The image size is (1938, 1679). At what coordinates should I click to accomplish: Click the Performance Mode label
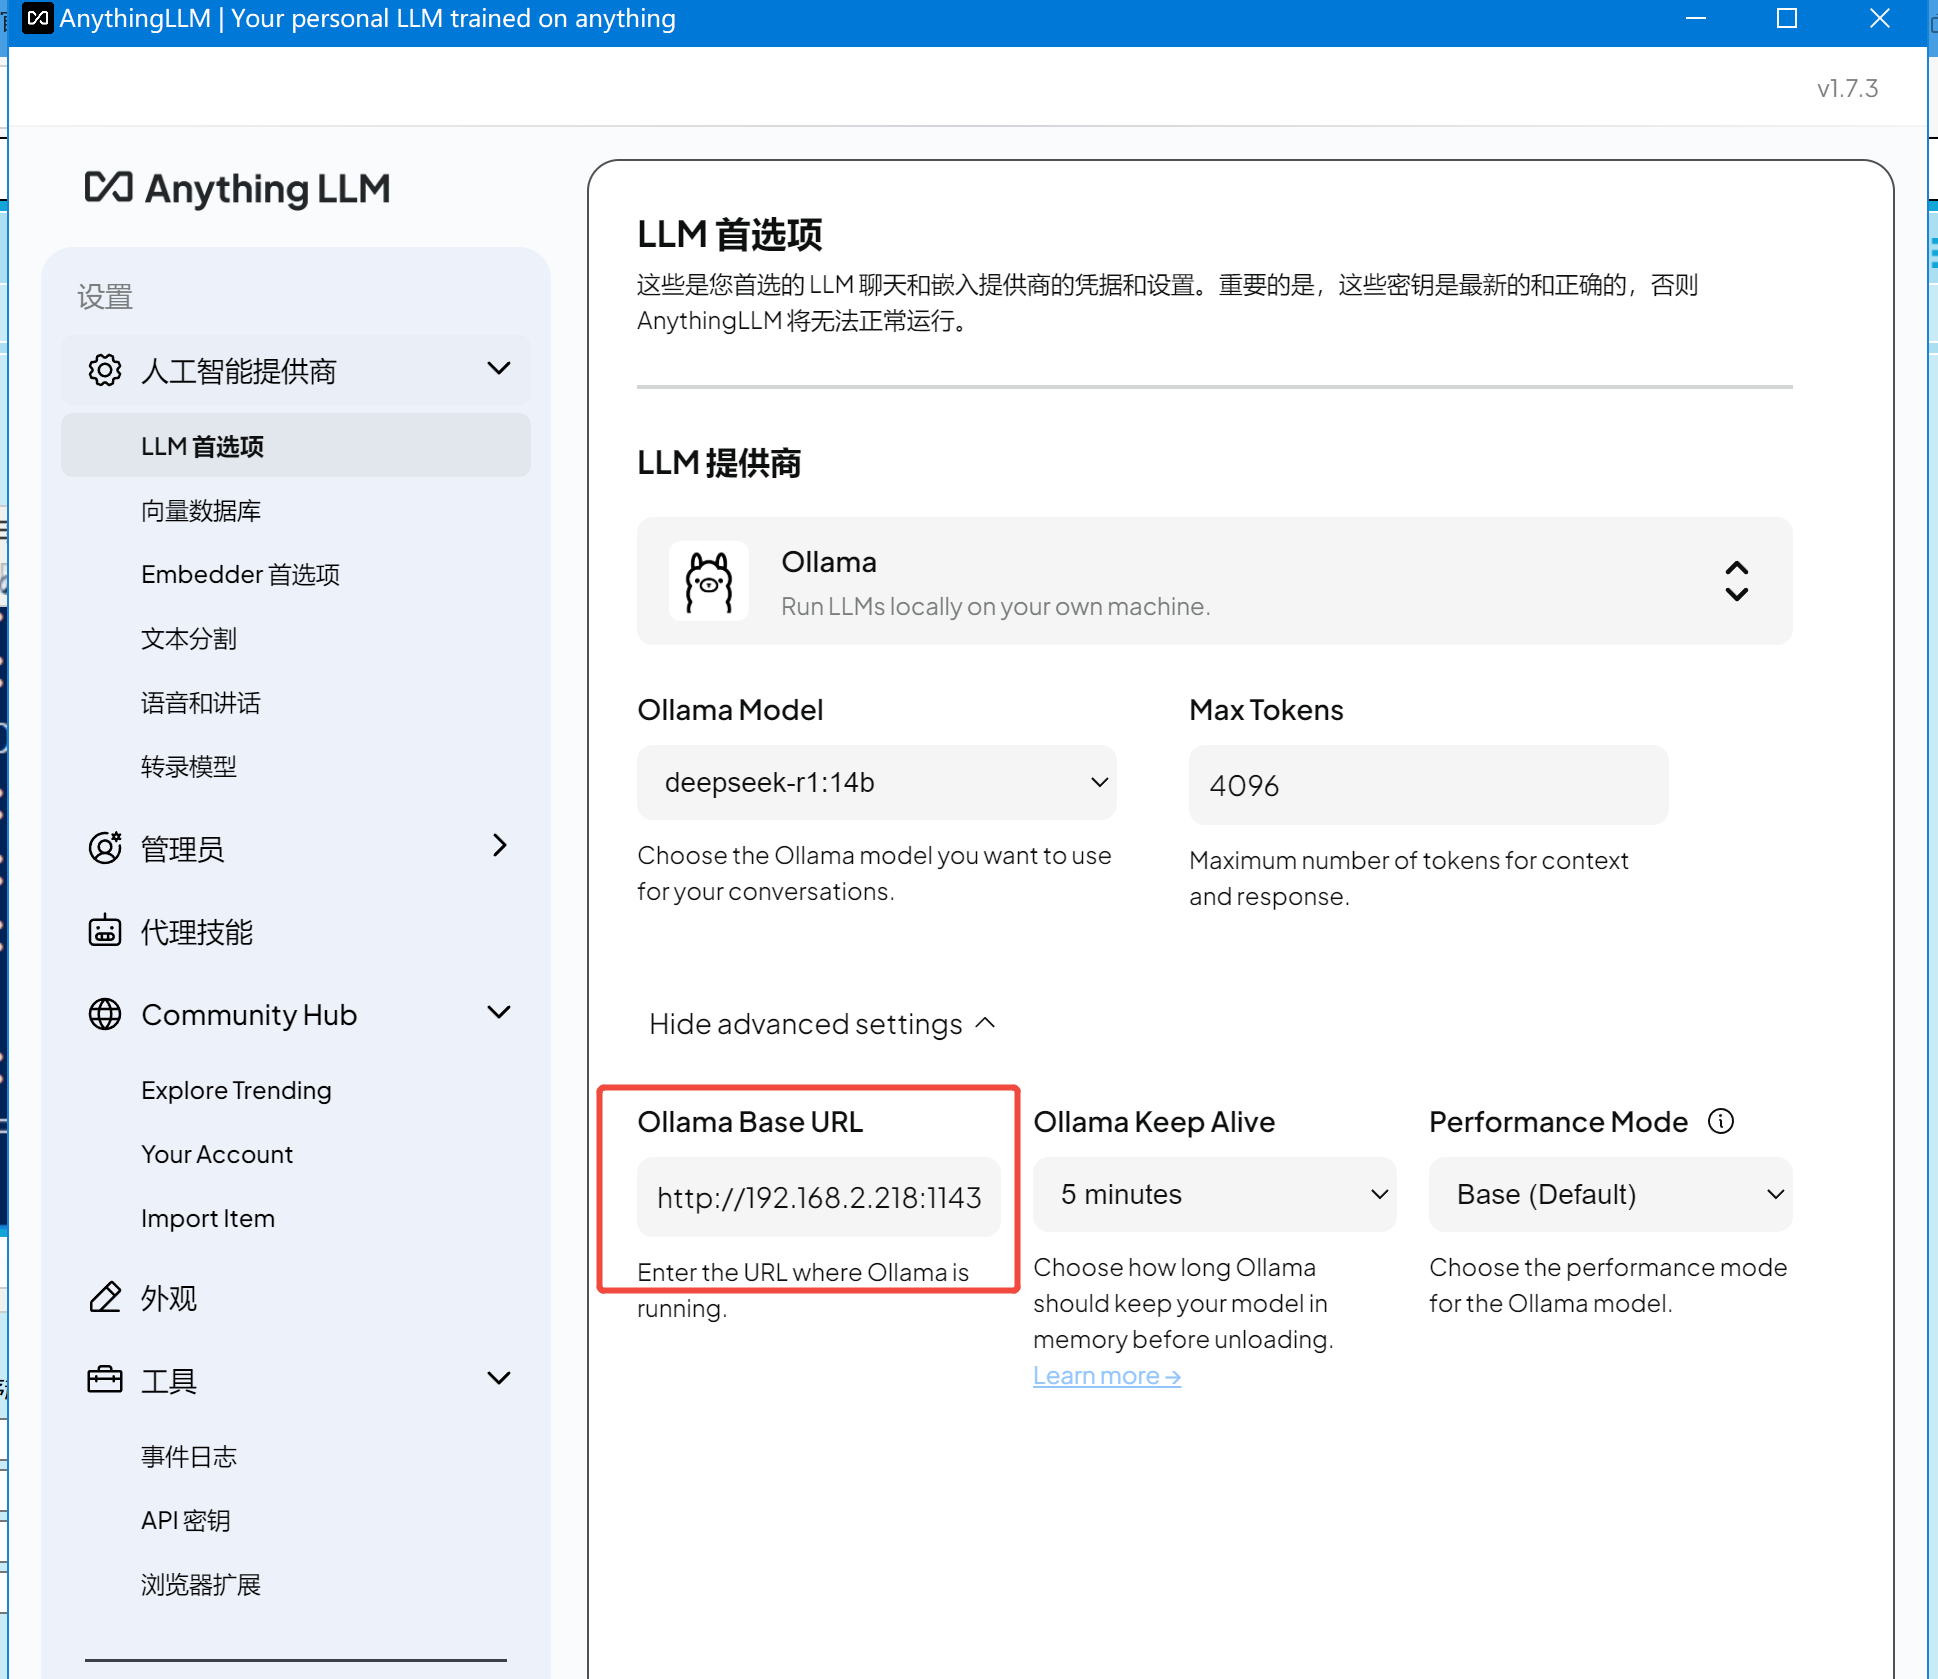1558,1121
